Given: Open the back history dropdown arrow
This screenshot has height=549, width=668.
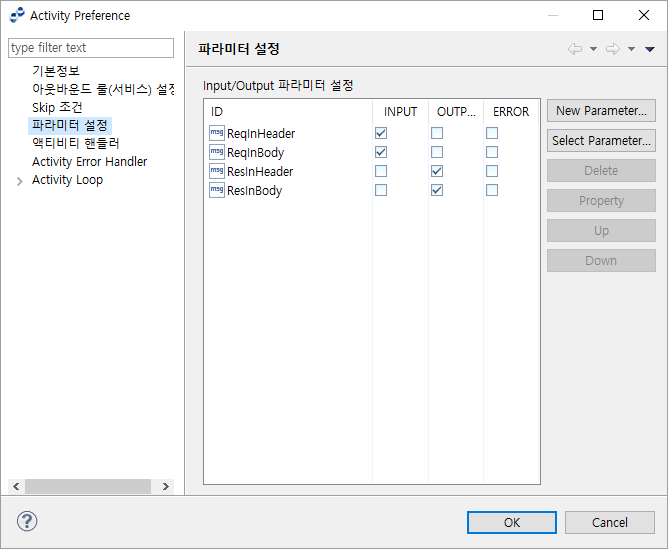Looking at the screenshot, I should (x=593, y=49).
